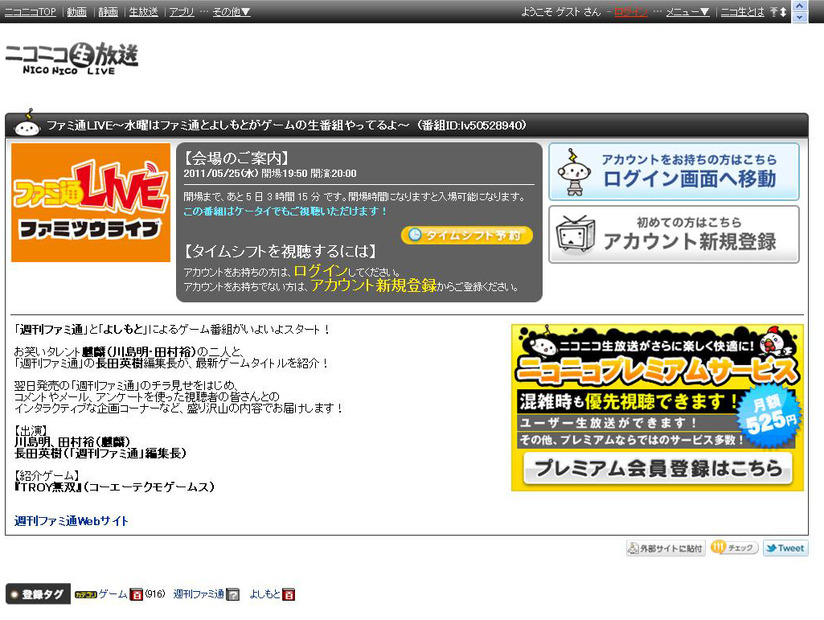Screen dimensions: 824x620
Task: Click the yellow アカウント新規登録 link
Action: tap(374, 285)
